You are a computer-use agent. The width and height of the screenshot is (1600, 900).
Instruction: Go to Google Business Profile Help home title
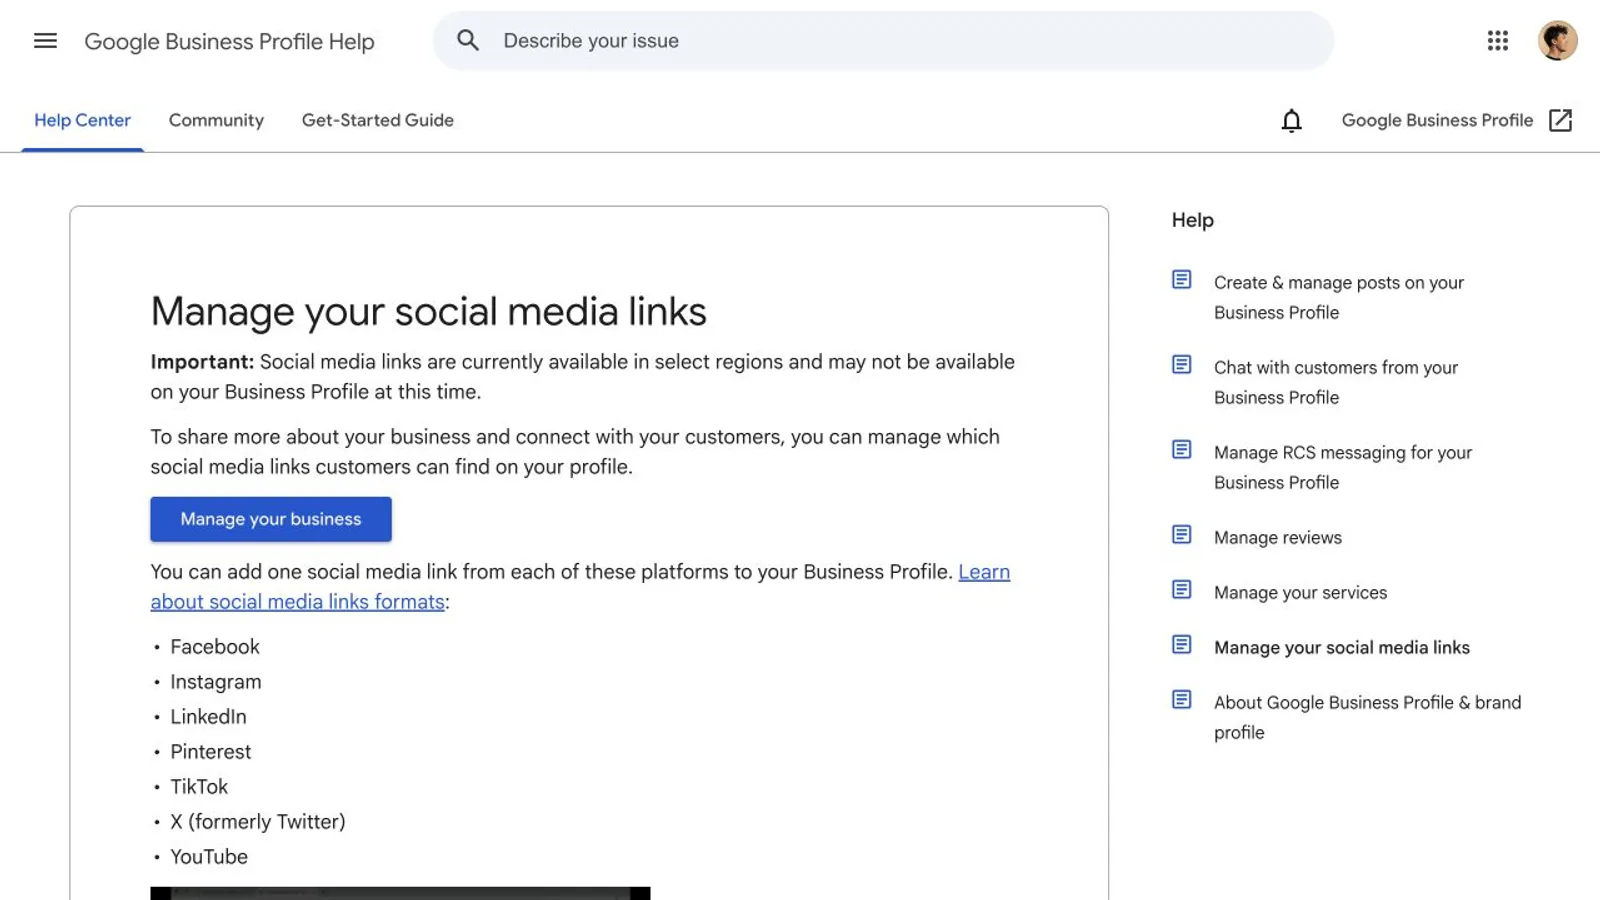(229, 41)
